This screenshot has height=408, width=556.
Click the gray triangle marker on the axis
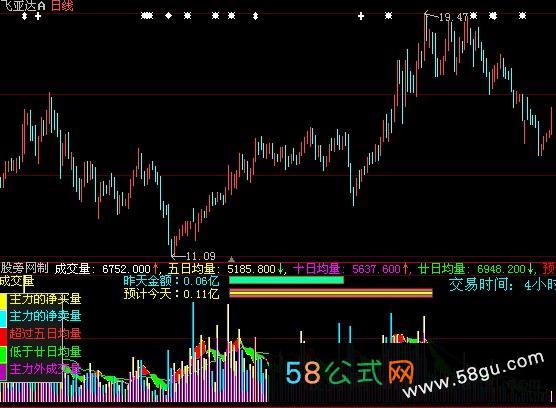pyautogui.click(x=231, y=259)
